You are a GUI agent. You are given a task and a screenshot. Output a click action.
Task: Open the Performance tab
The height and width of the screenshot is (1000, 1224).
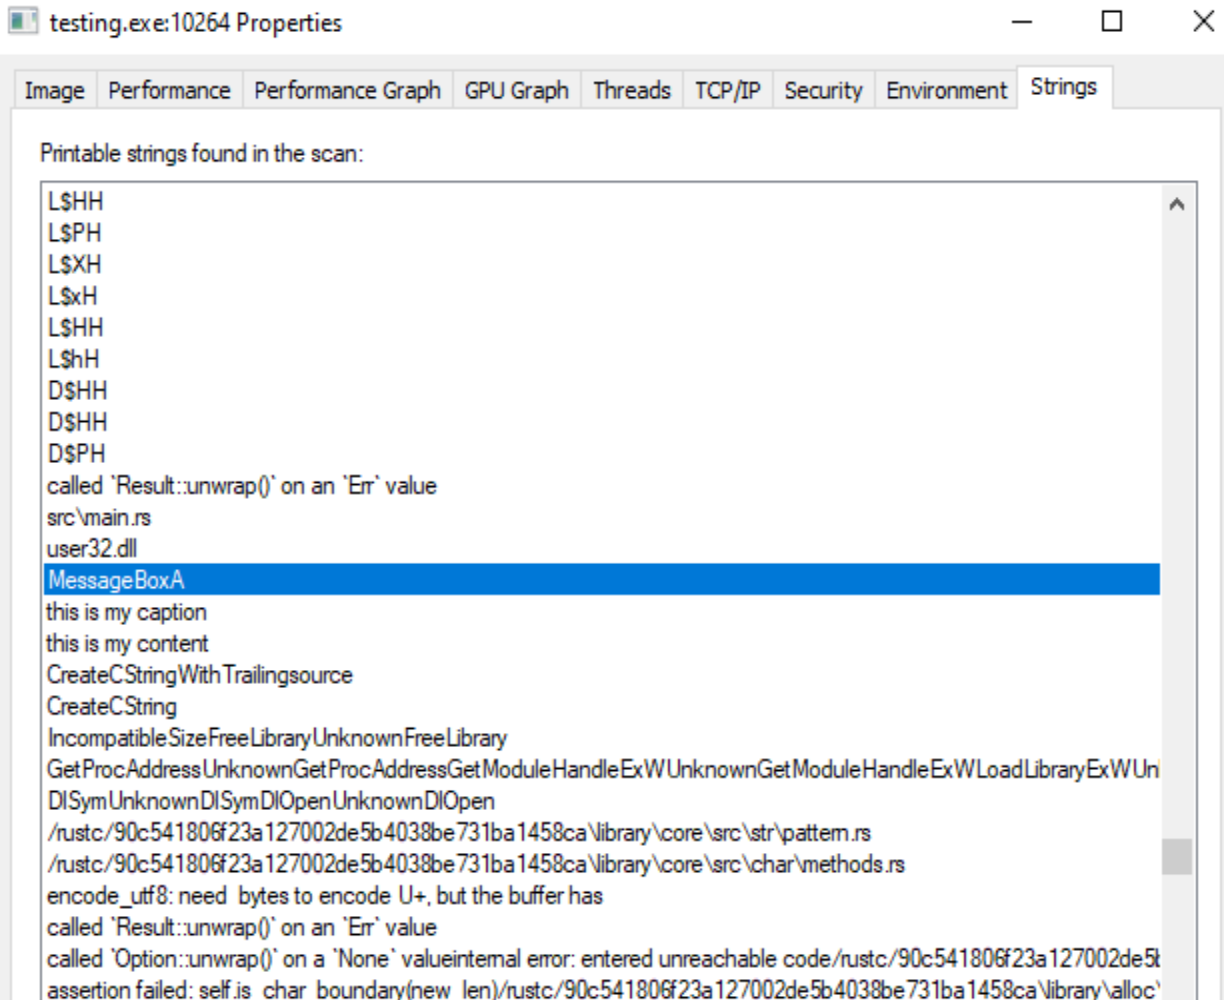[169, 91]
